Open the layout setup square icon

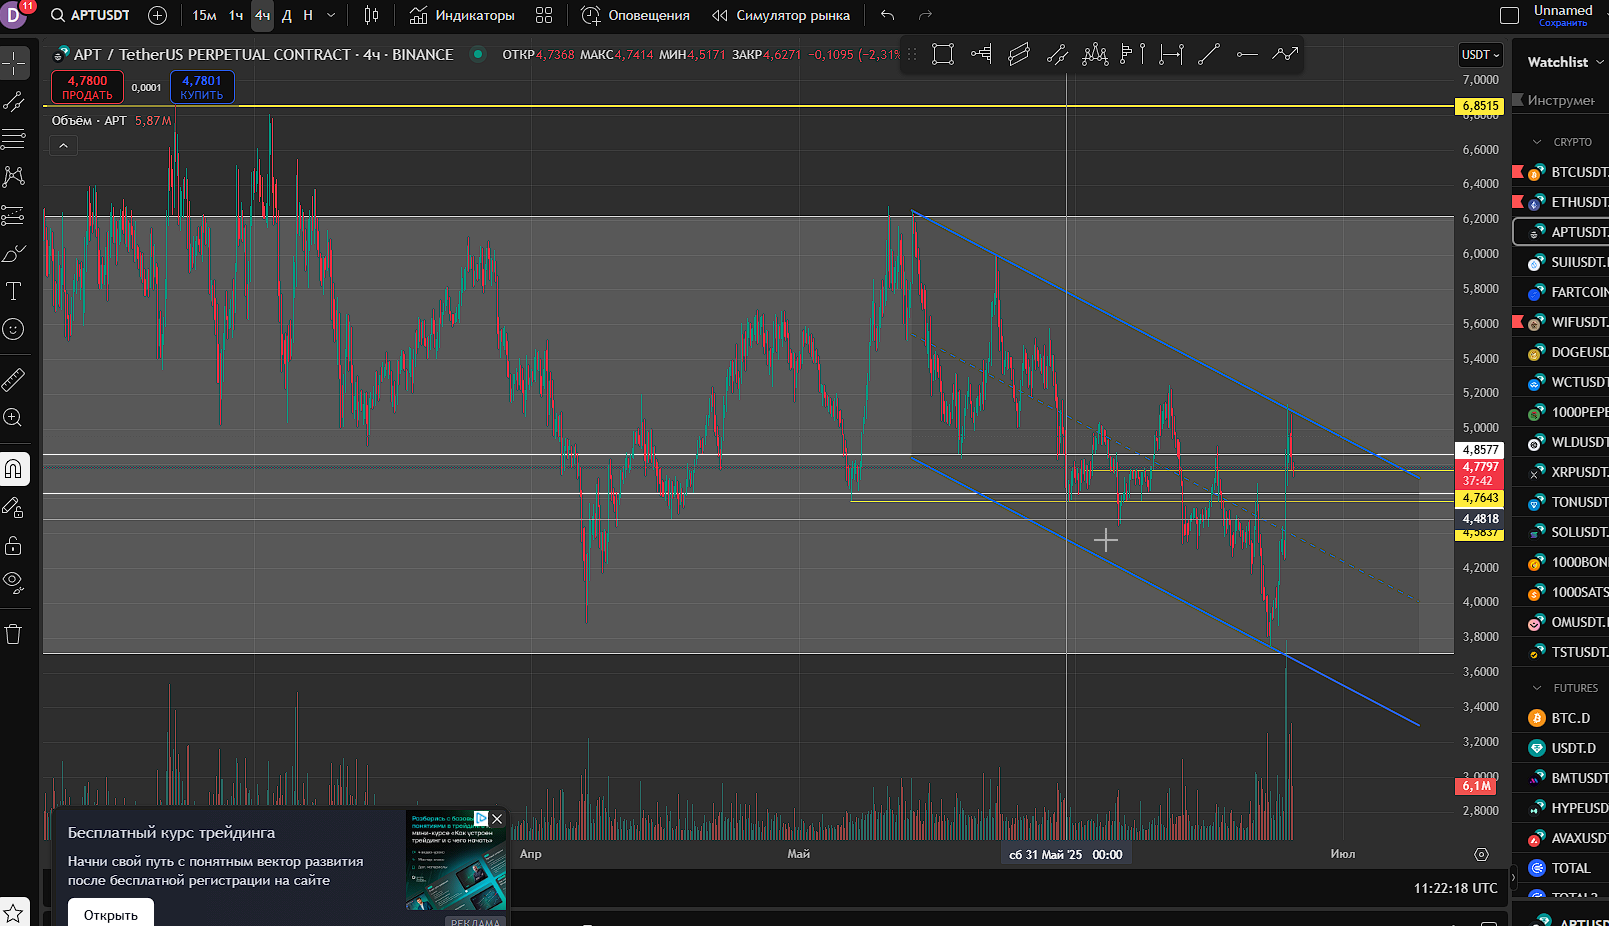pos(1509,15)
